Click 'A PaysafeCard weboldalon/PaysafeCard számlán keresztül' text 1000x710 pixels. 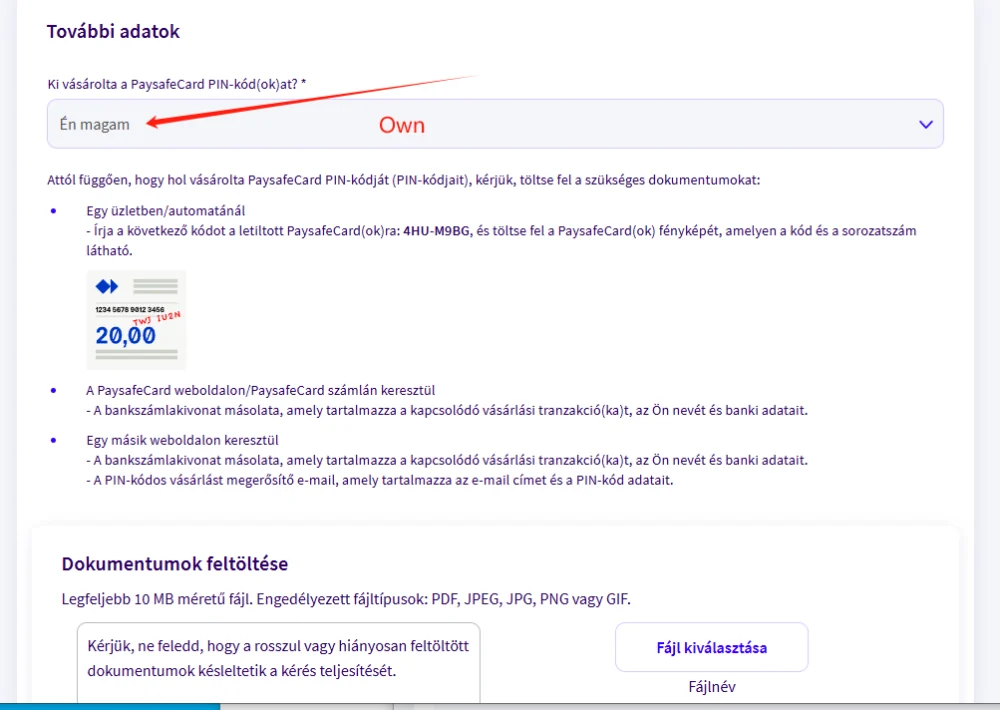[x=261, y=390]
